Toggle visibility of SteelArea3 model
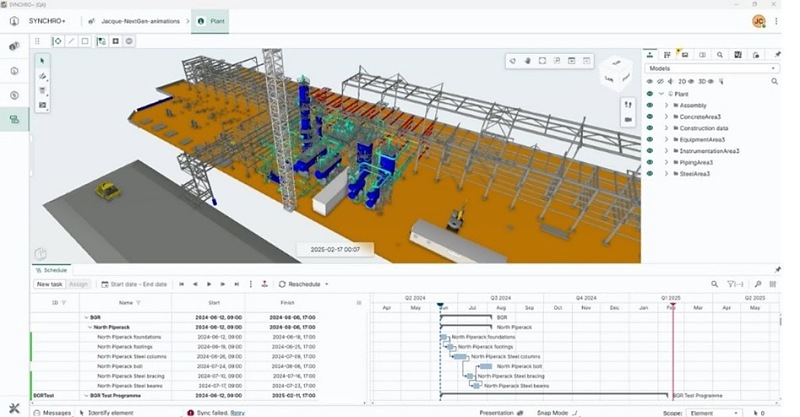This screenshot has height=417, width=800. (x=650, y=174)
